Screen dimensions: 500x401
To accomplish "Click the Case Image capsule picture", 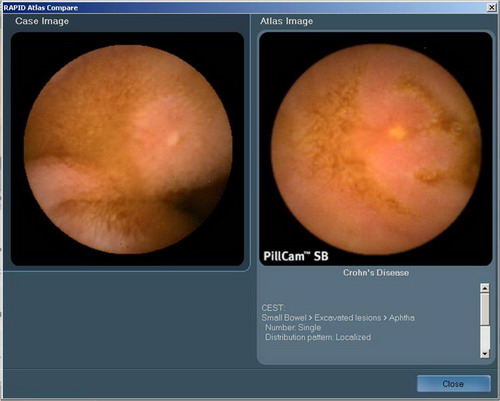I will 127,149.
